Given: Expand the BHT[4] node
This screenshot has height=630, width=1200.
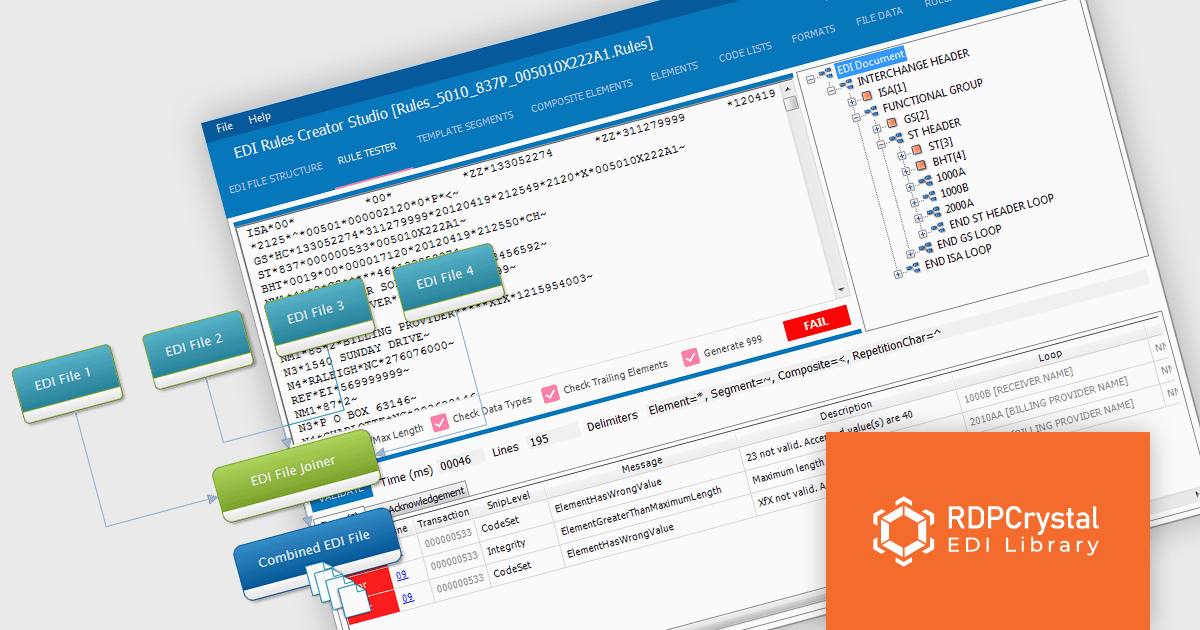Looking at the screenshot, I should pos(906,170).
